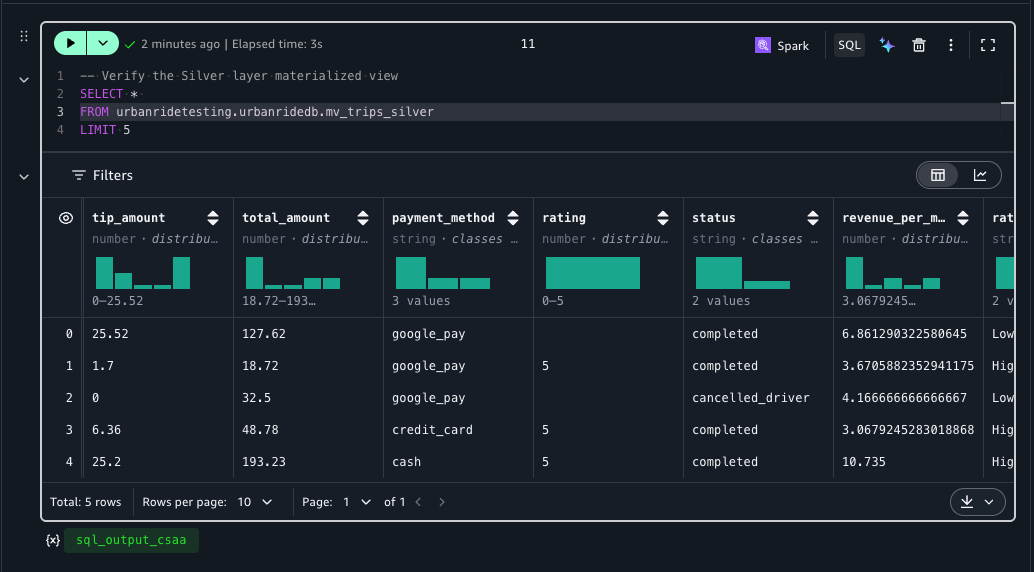Screen dimensions: 1034x572
Task: Sort by revenue_per_m column
Action: [963, 218]
